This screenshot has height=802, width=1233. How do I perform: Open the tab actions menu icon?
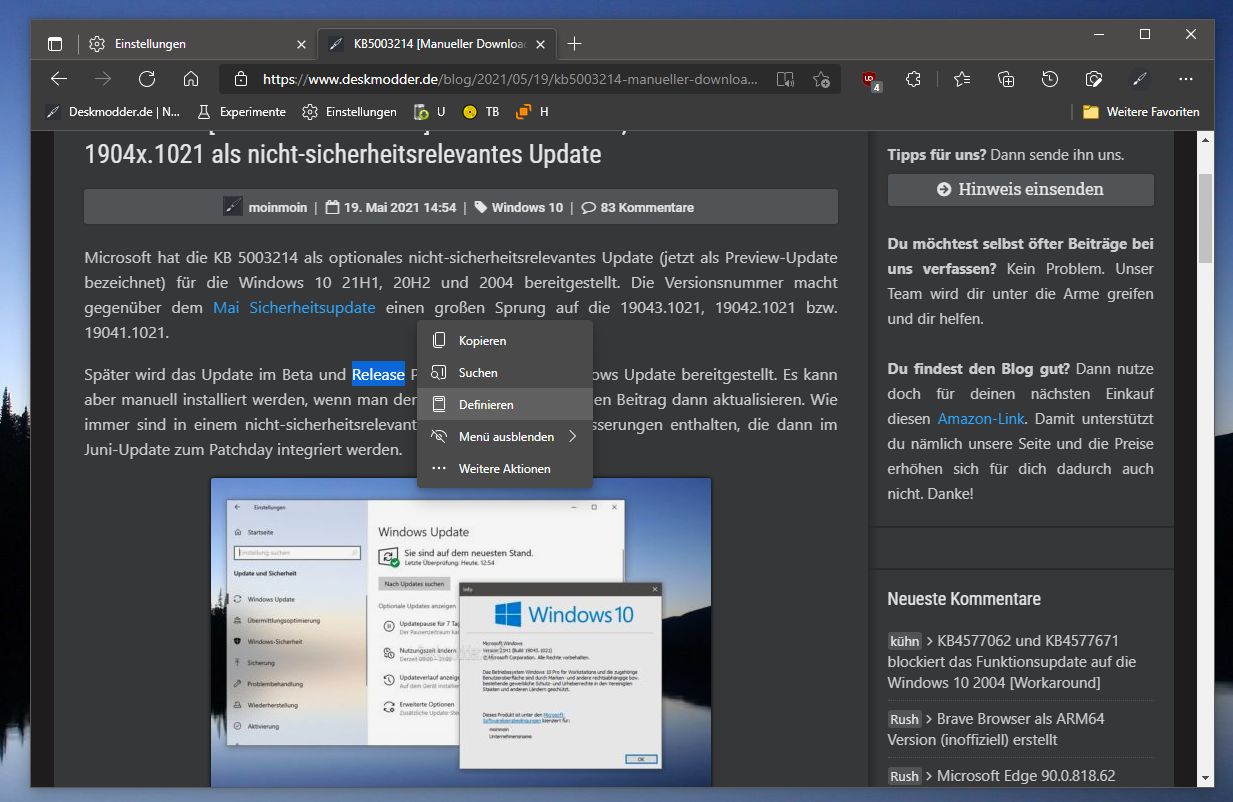coord(55,44)
